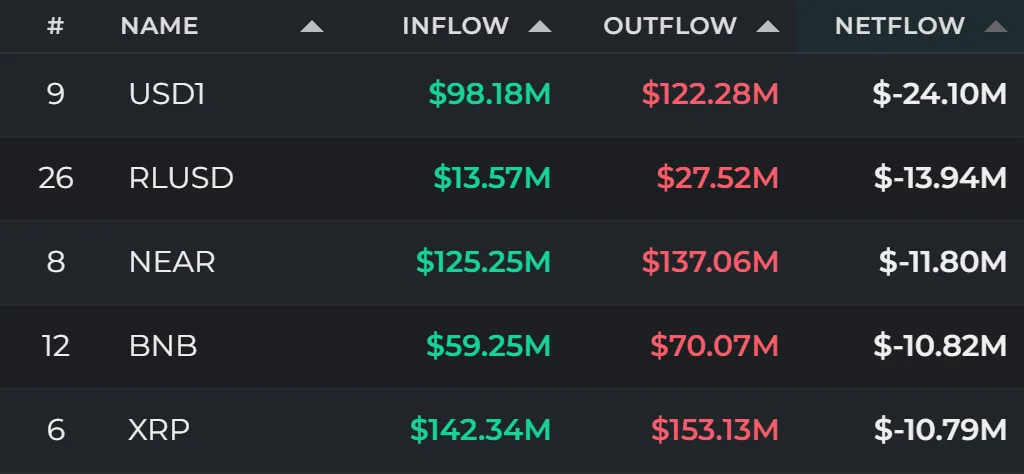The image size is (1024, 474).
Task: Click RLUSD inflow value $13.57M
Action: click(x=492, y=178)
